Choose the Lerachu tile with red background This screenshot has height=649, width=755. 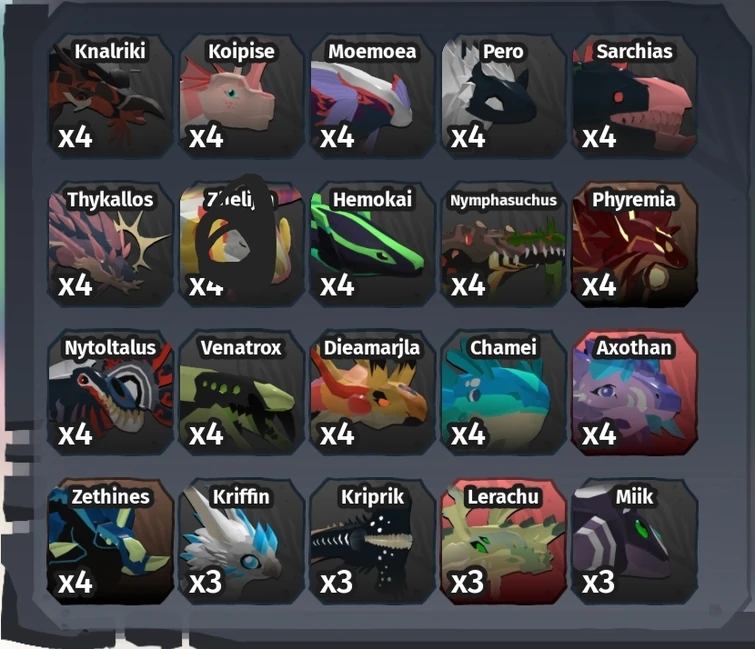[503, 541]
